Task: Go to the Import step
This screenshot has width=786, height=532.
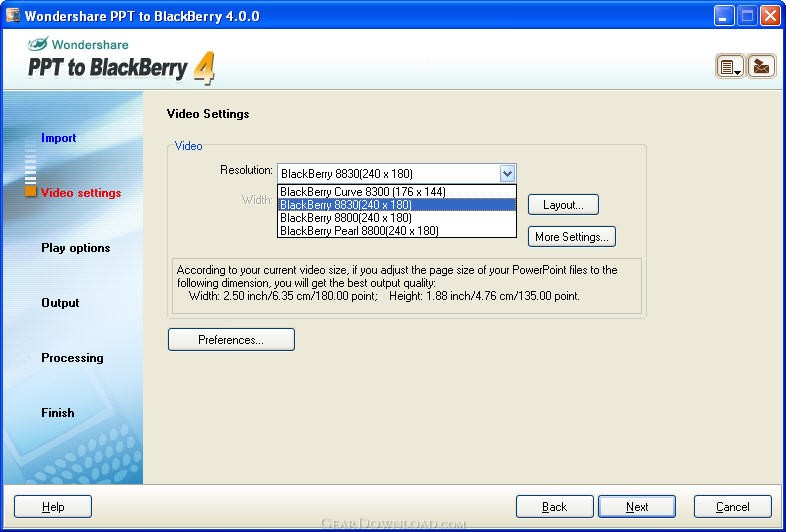Action: pyautogui.click(x=59, y=138)
